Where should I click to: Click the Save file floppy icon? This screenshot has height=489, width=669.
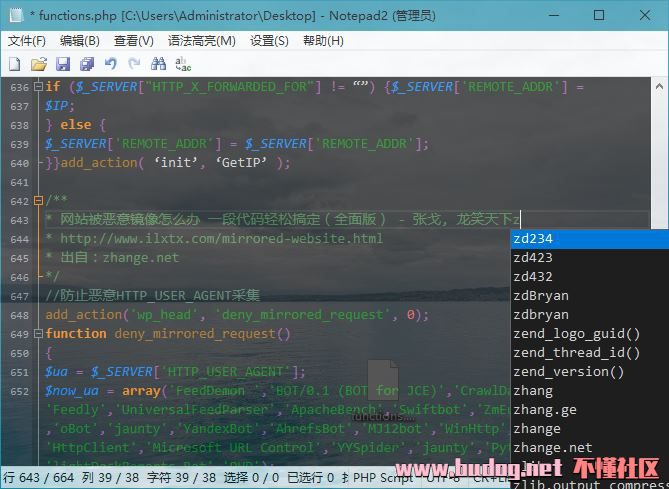click(63, 64)
